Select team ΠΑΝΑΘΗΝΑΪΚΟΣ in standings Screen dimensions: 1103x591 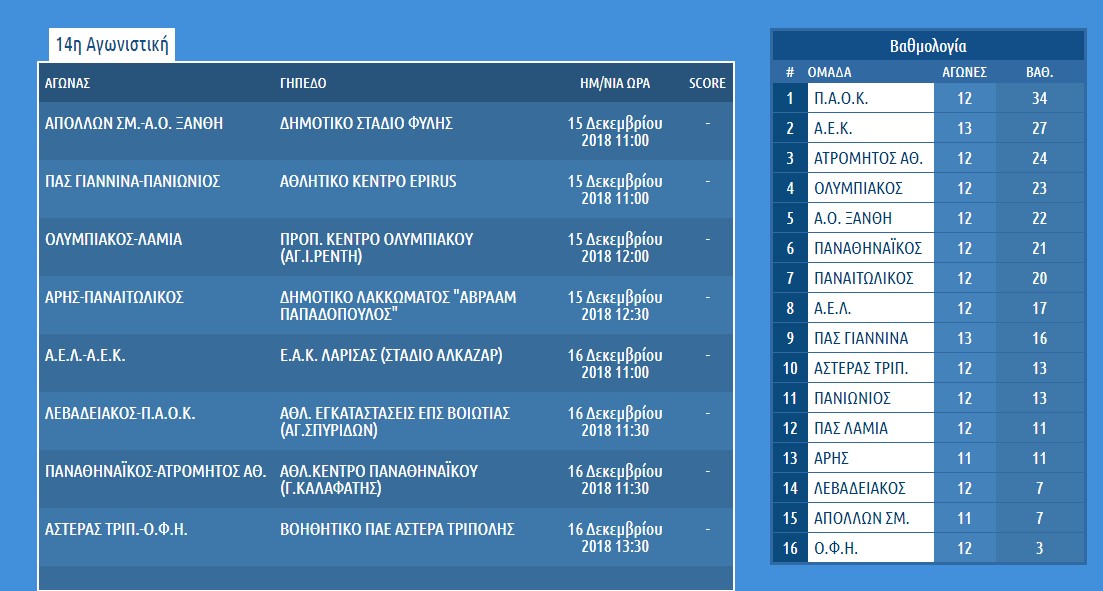click(870, 248)
